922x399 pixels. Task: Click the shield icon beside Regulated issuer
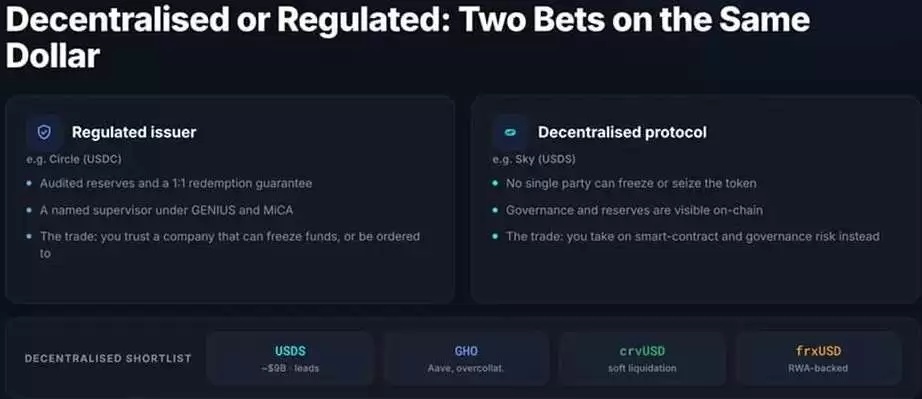point(44,132)
